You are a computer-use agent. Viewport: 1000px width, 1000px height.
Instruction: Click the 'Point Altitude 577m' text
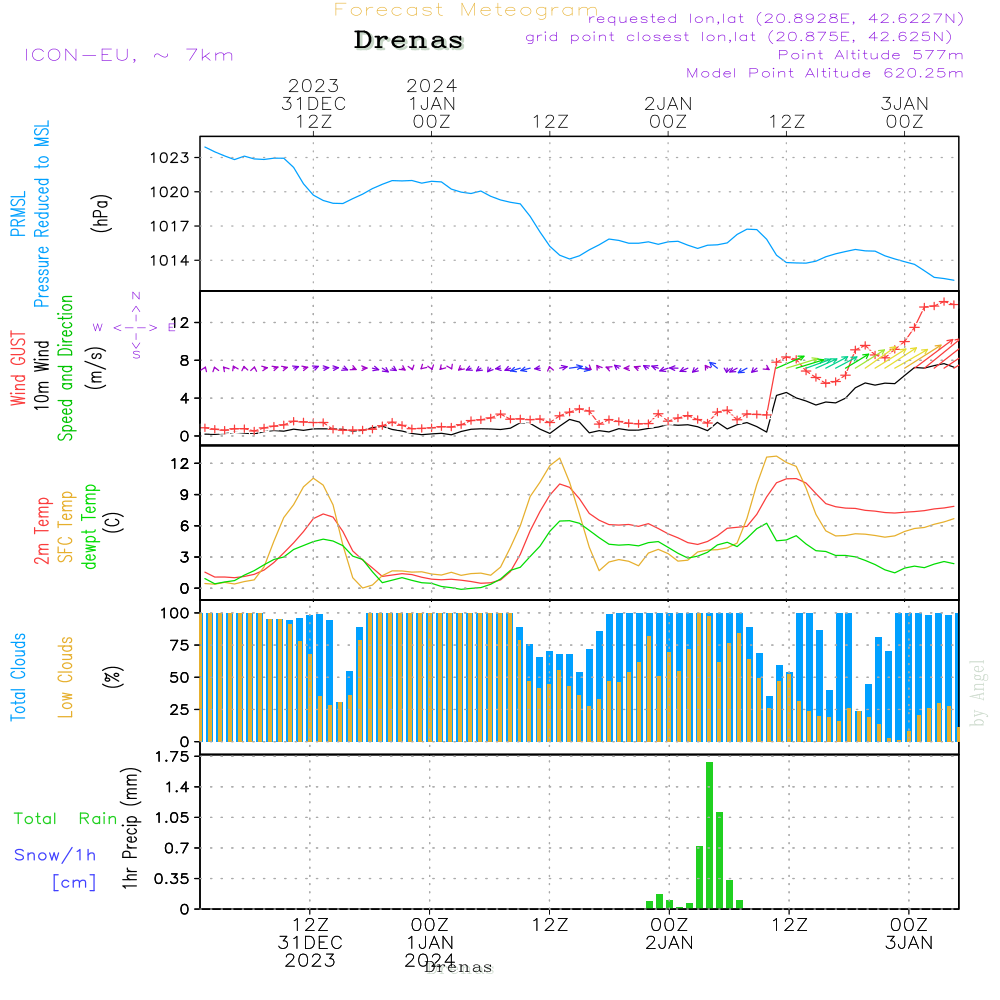pos(871,55)
